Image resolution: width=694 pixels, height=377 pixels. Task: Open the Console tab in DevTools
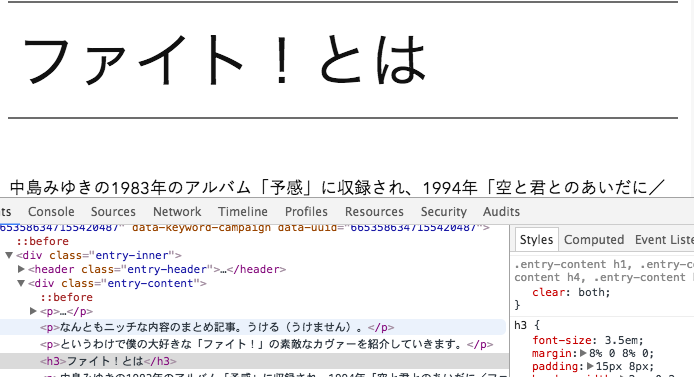coord(51,212)
